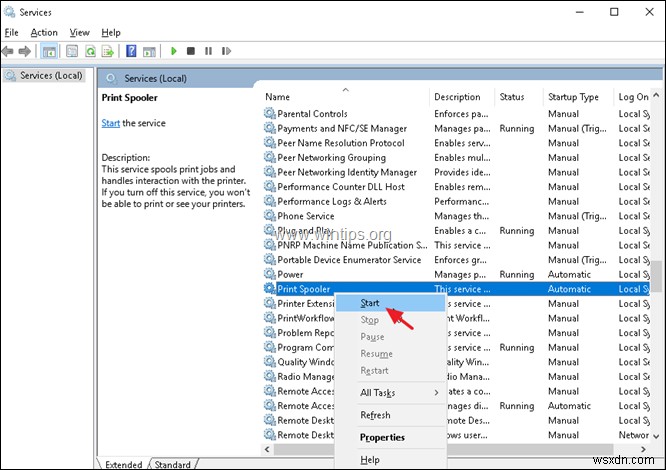Image resolution: width=666 pixels, height=470 pixels.
Task: Click the vertical scrollbar up arrow
Action: click(656, 95)
